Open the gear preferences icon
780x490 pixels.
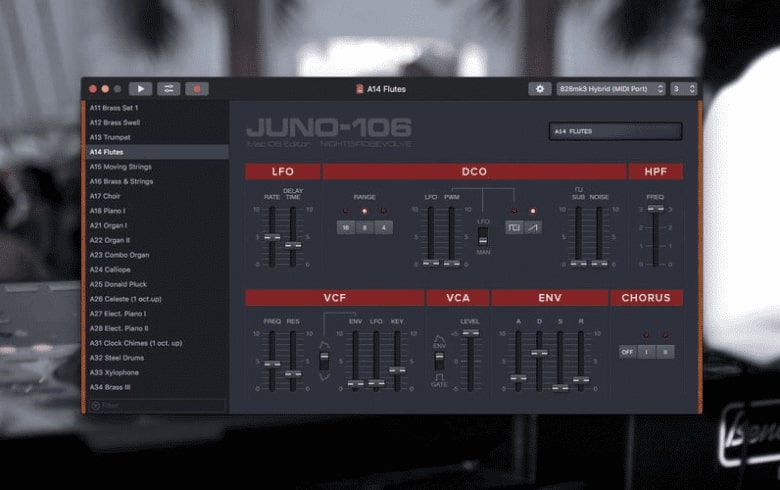(x=540, y=89)
